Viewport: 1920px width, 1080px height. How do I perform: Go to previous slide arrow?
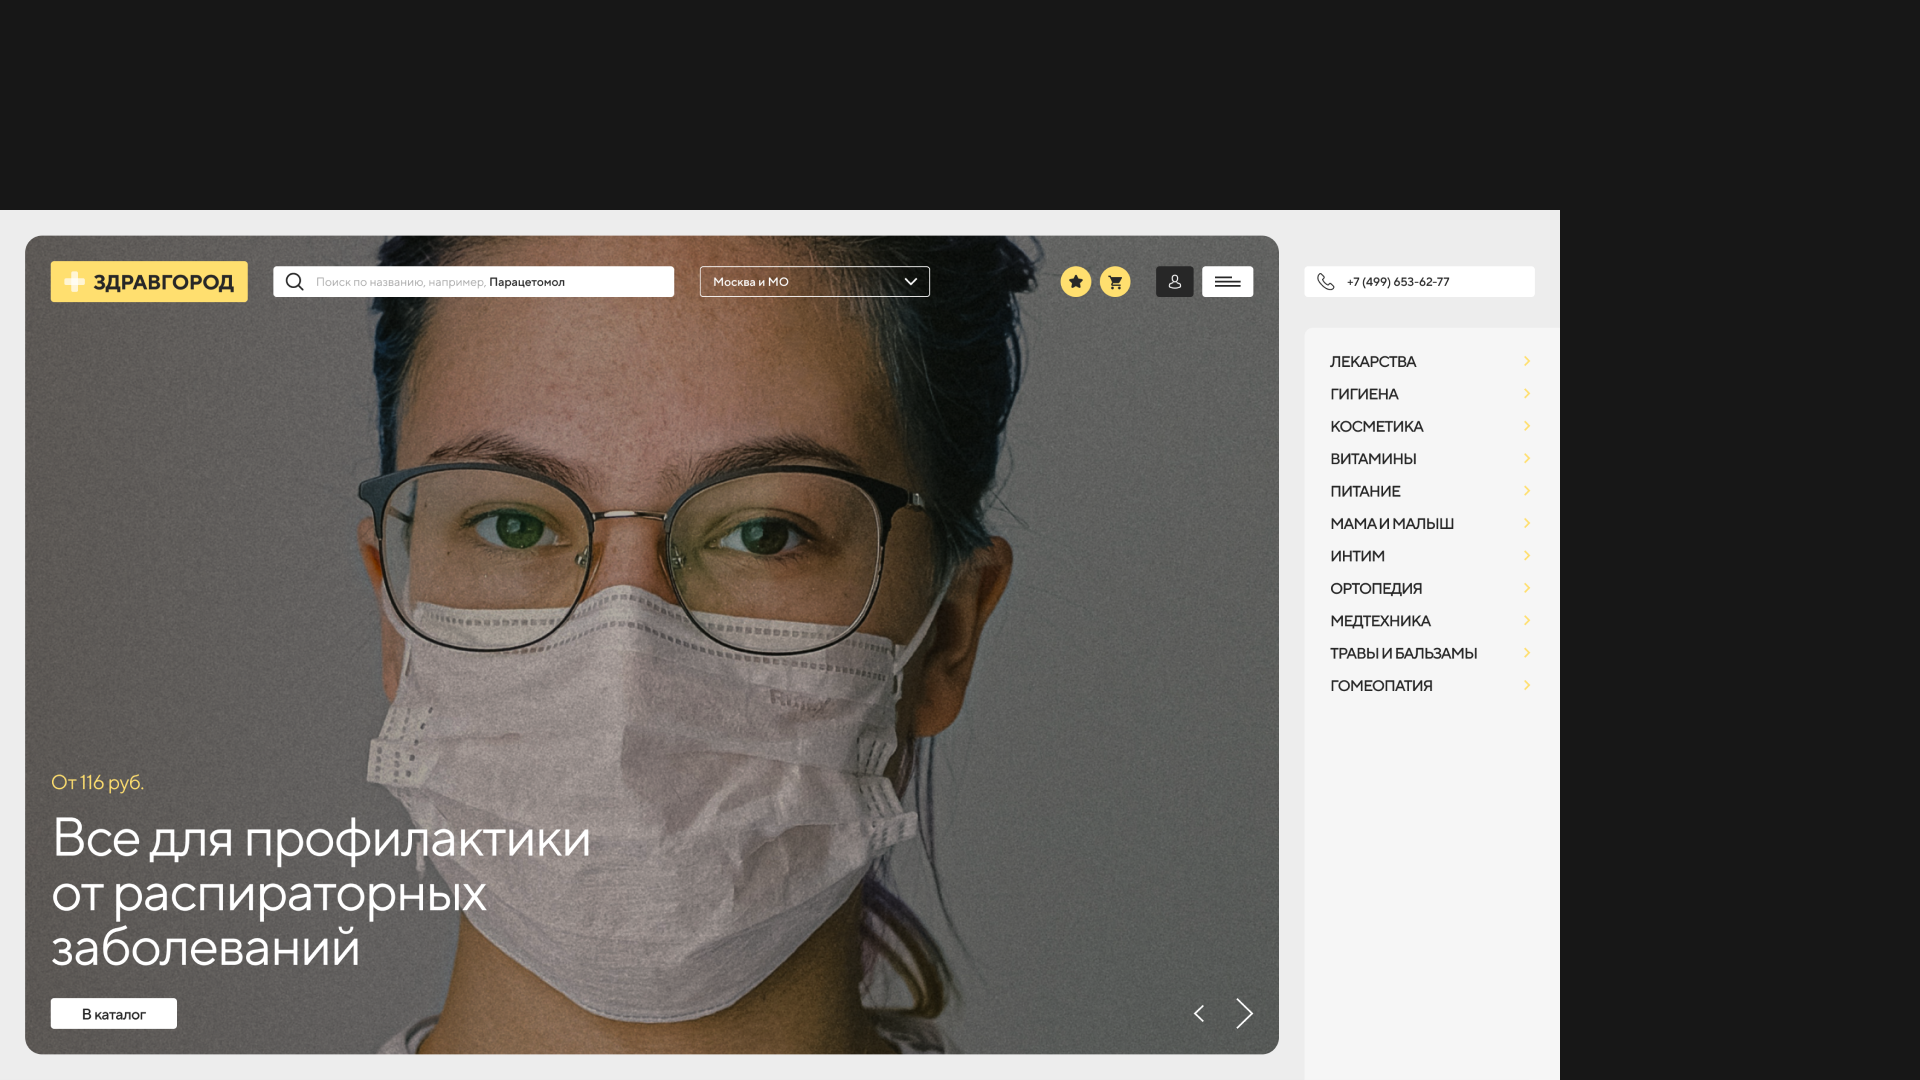1199,1014
